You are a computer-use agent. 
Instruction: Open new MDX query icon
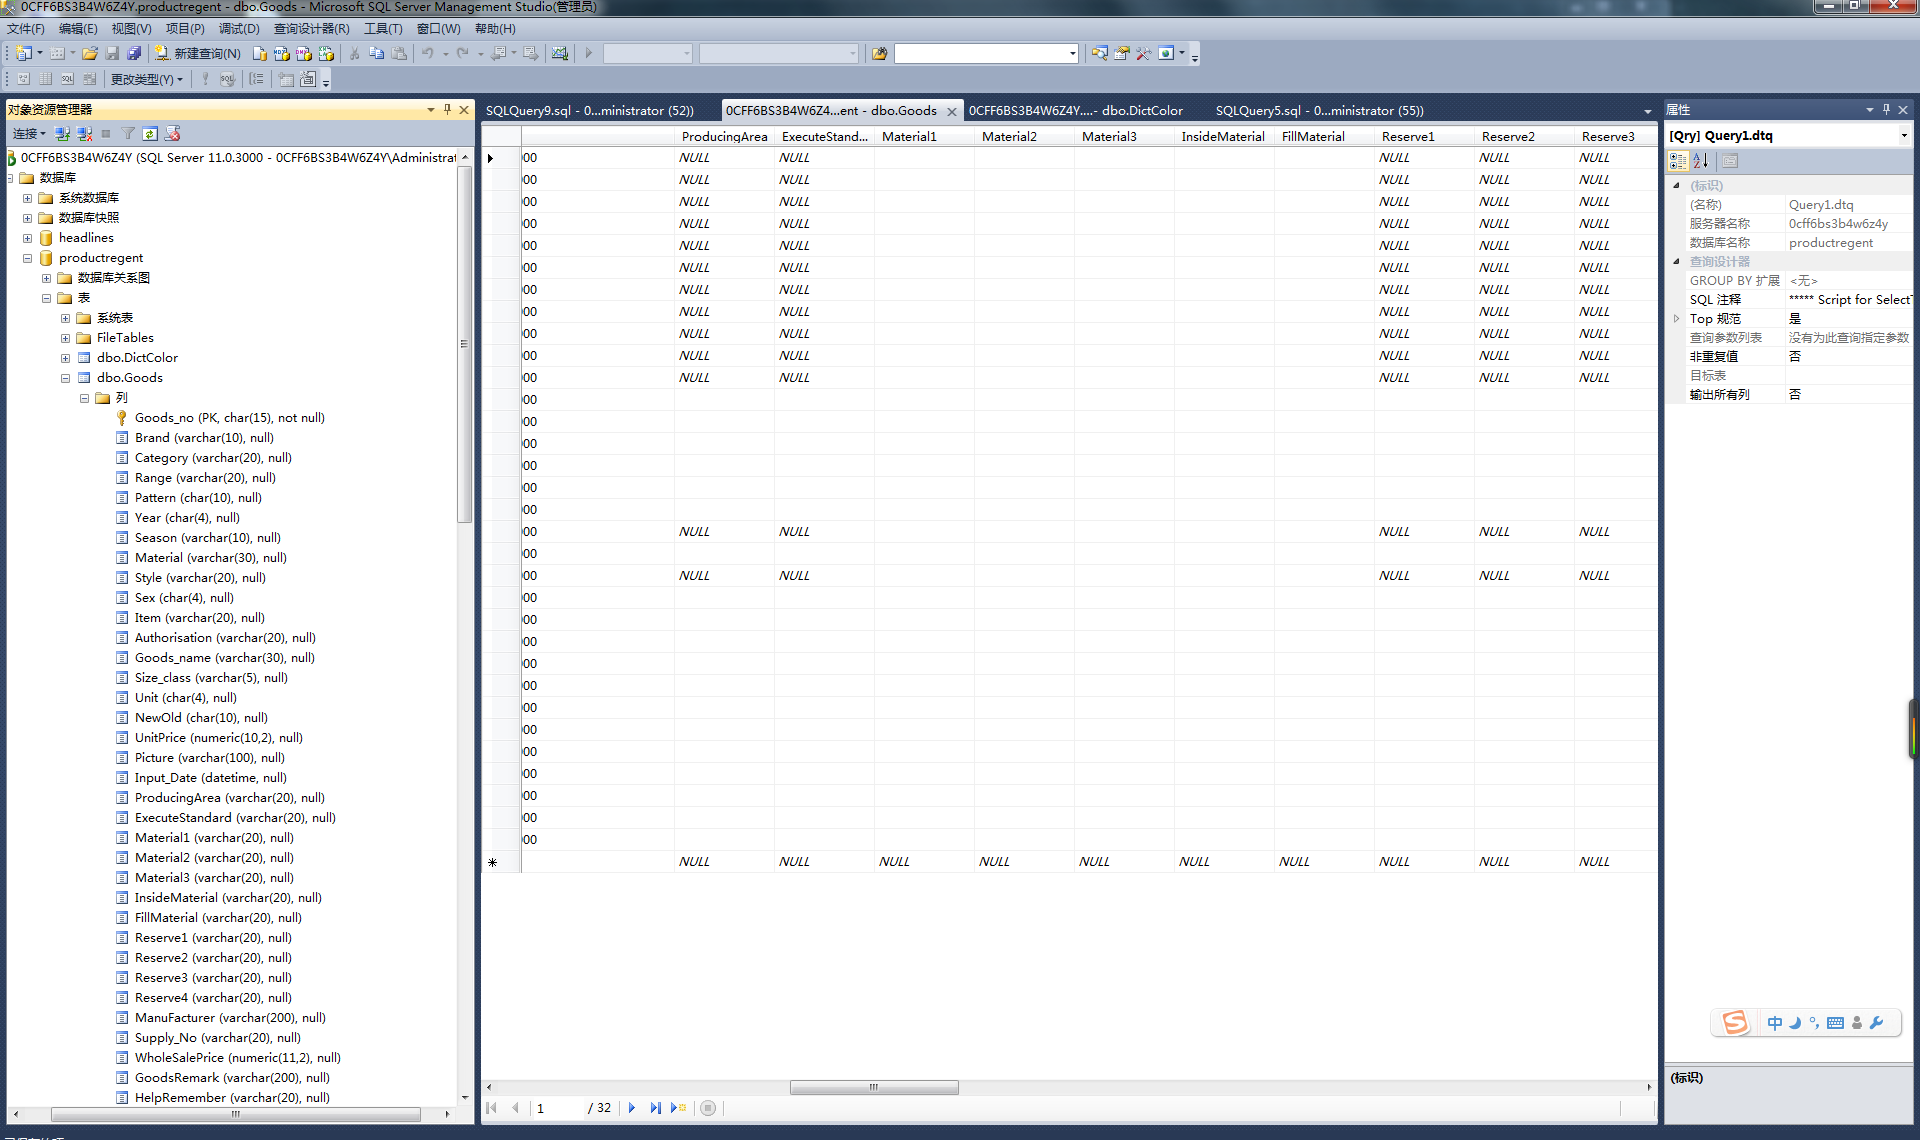[282, 53]
